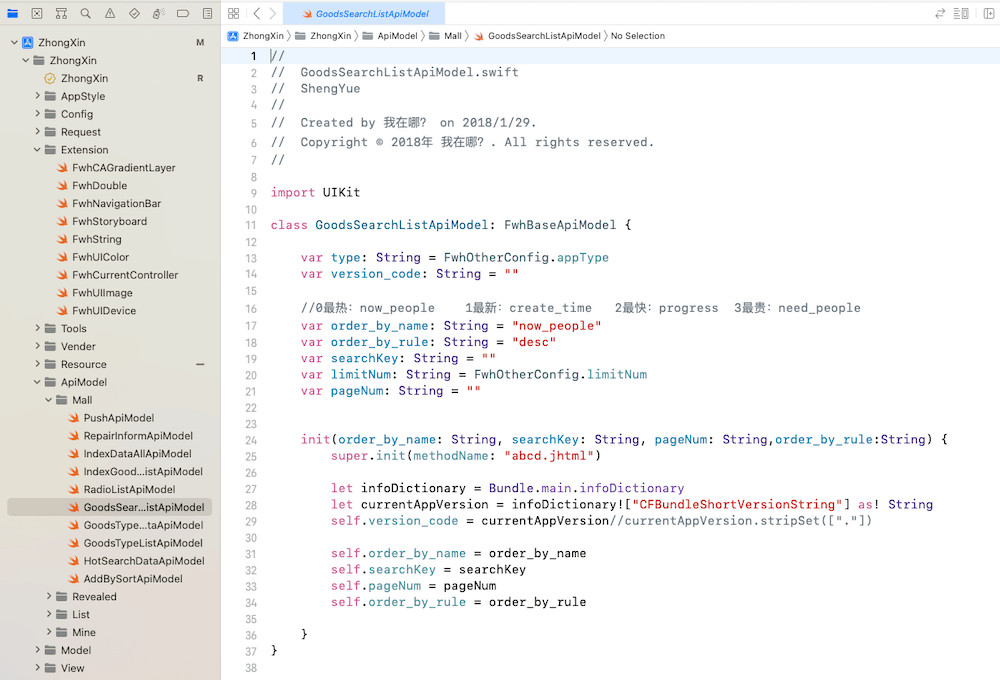The height and width of the screenshot is (680, 1000).
Task: Click ApiModel in the jump bar
Action: click(390, 36)
